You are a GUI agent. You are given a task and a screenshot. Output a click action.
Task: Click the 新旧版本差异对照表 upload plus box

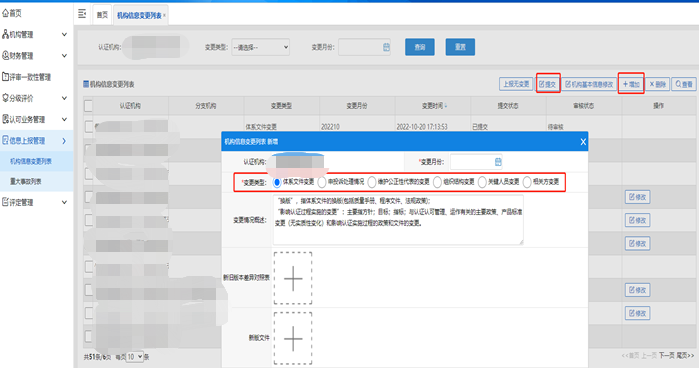tap(293, 278)
